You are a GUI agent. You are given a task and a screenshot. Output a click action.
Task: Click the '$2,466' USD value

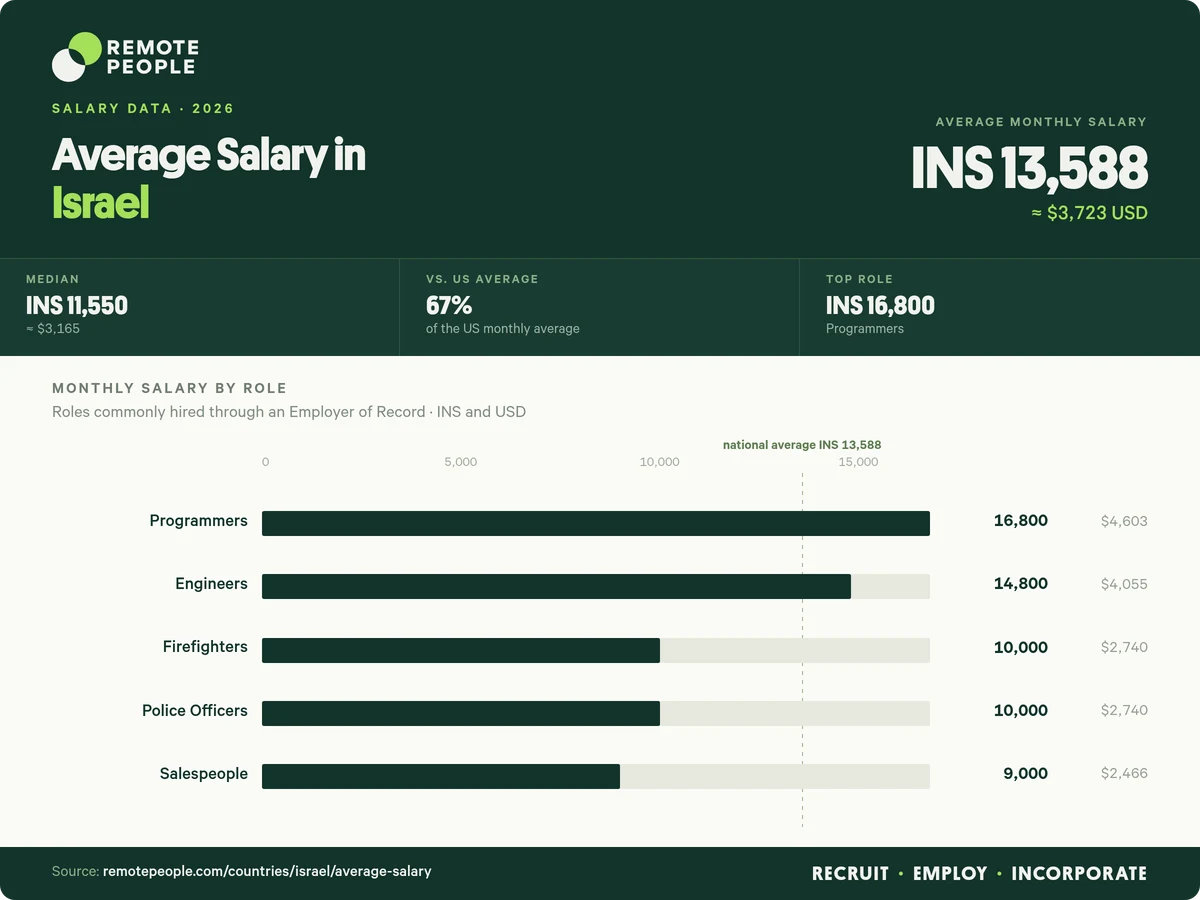pyautogui.click(x=1124, y=774)
